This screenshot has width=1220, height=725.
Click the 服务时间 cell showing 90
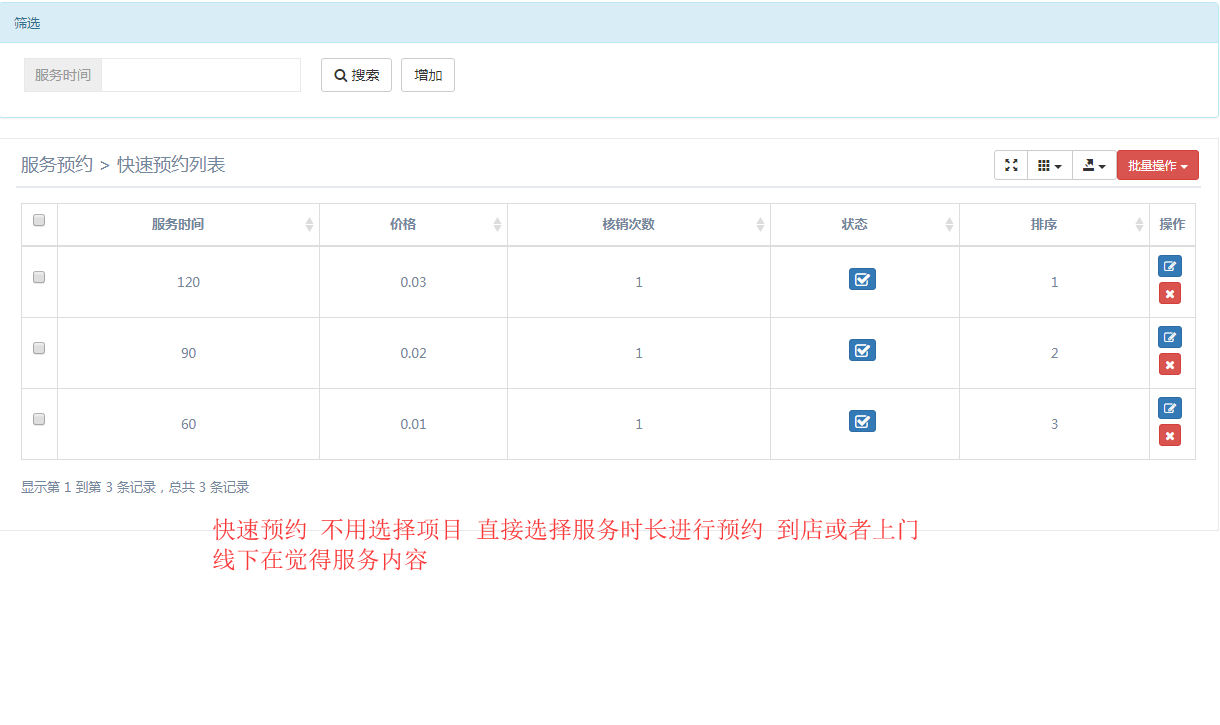[188, 353]
